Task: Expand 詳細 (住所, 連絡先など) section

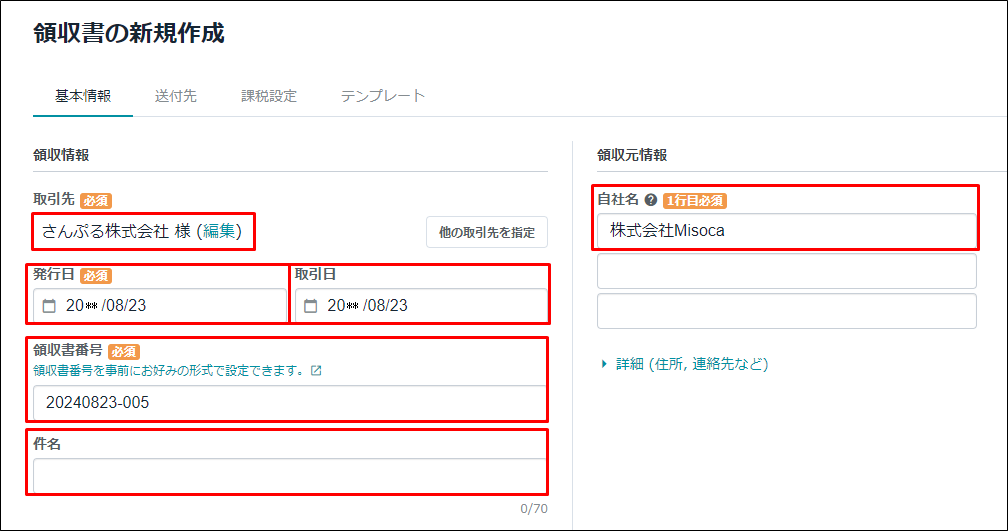Action: [685, 364]
